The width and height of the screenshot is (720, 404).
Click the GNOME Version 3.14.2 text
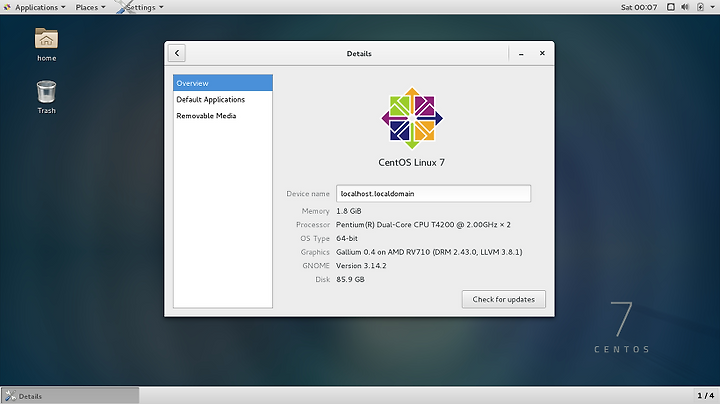361,266
